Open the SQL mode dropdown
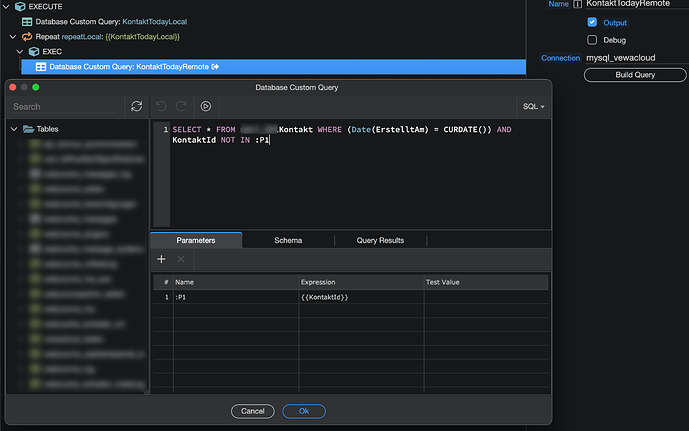The height and width of the screenshot is (431, 689). tap(533, 107)
